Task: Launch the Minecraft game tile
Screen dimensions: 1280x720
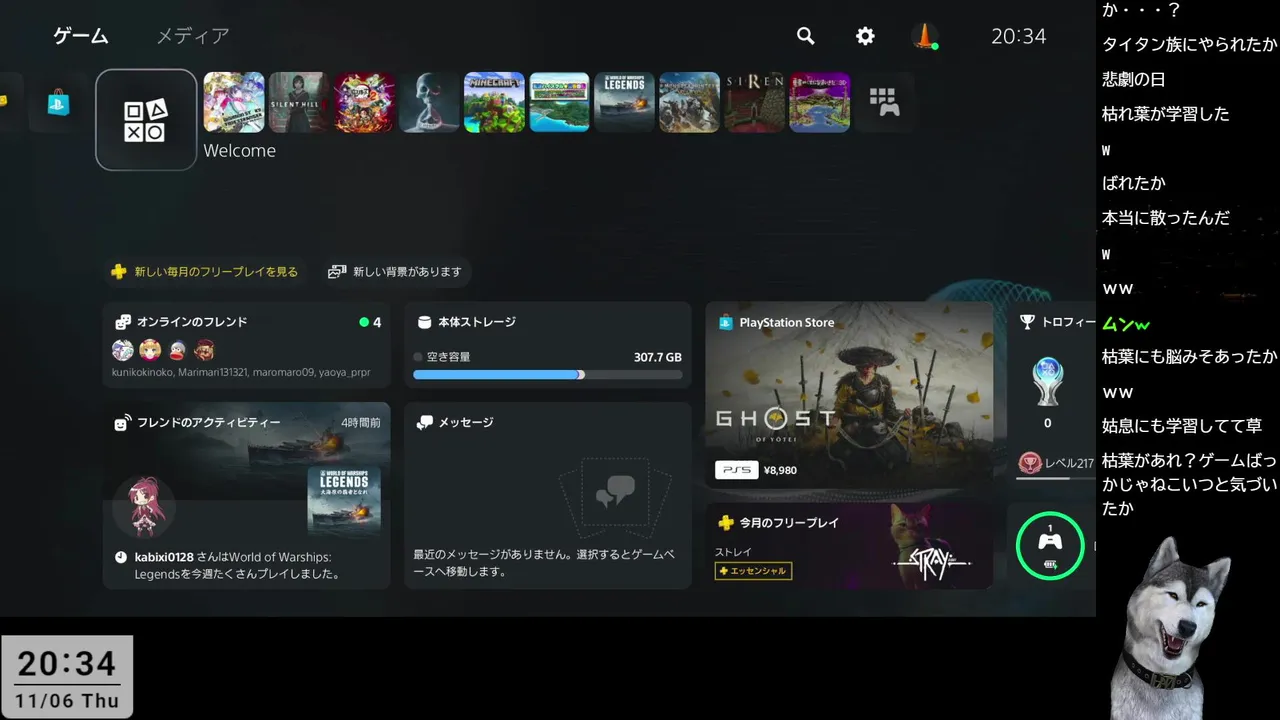Action: 494,102
